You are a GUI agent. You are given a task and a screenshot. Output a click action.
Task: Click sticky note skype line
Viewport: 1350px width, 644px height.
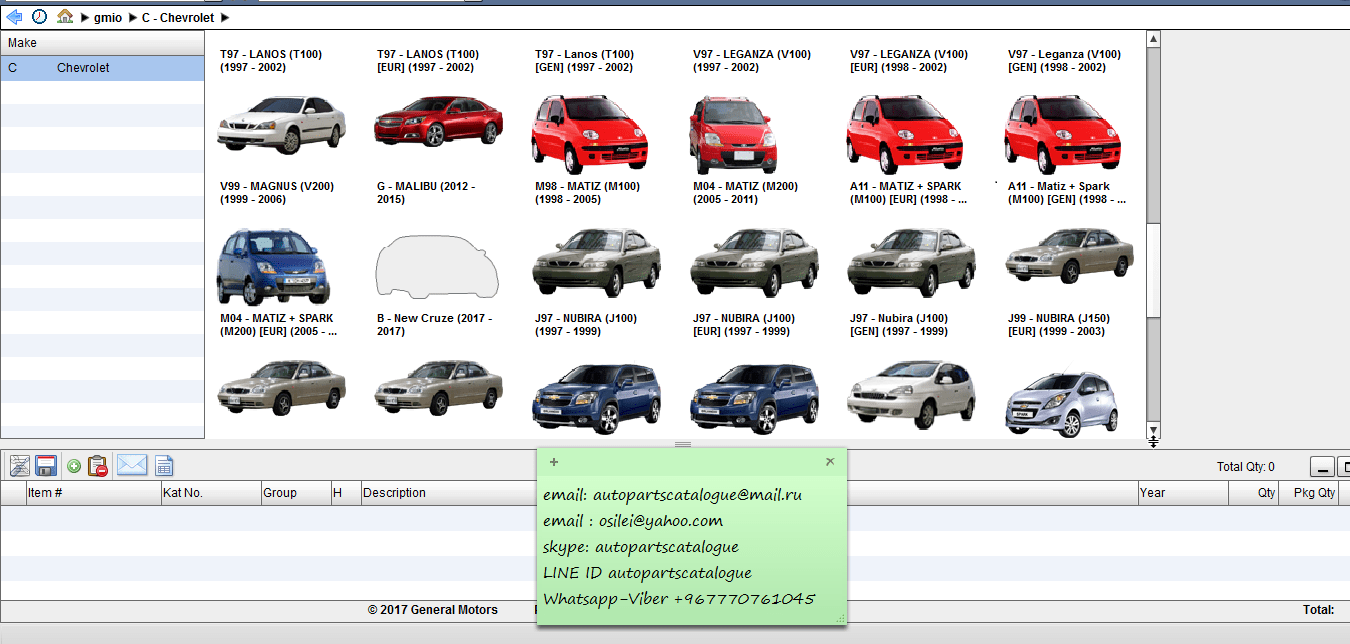pos(641,547)
